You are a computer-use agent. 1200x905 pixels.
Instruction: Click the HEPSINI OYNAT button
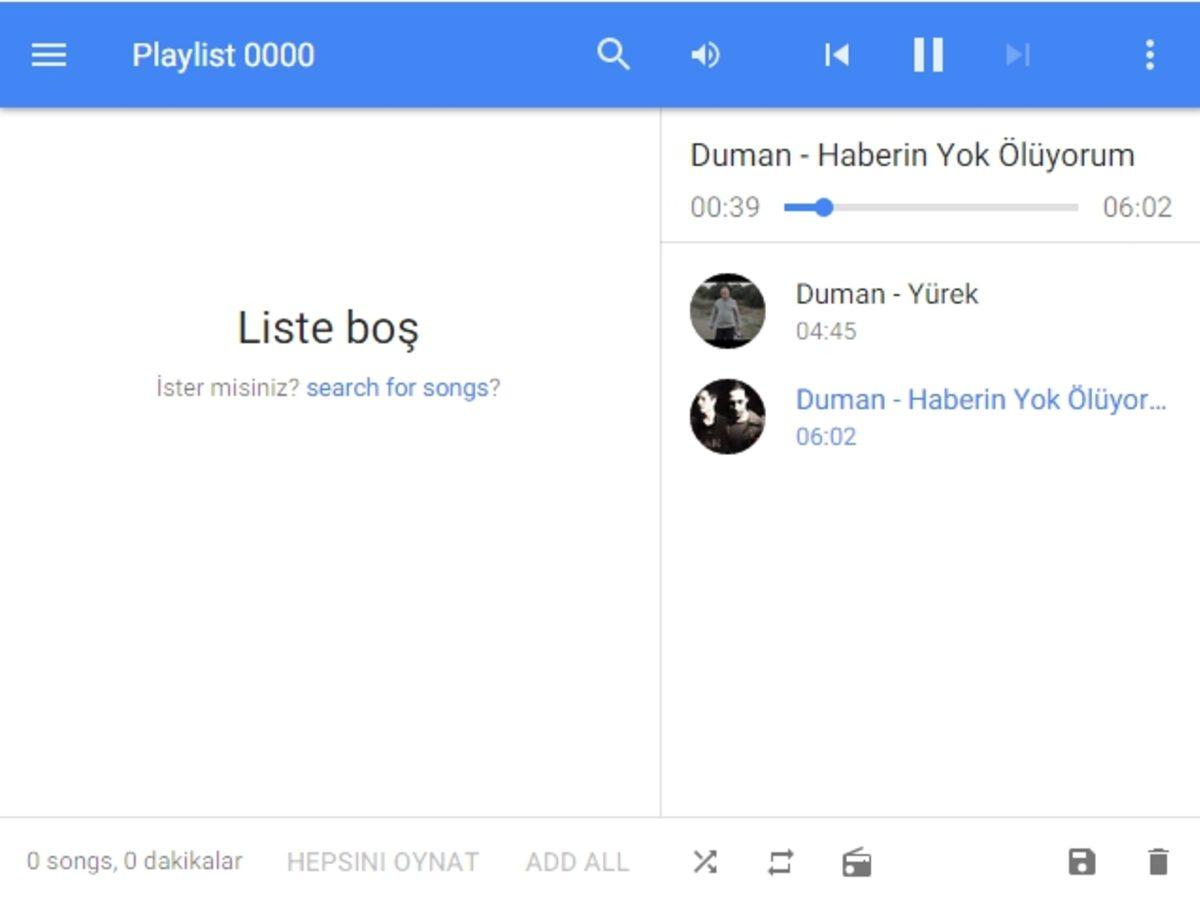(383, 862)
